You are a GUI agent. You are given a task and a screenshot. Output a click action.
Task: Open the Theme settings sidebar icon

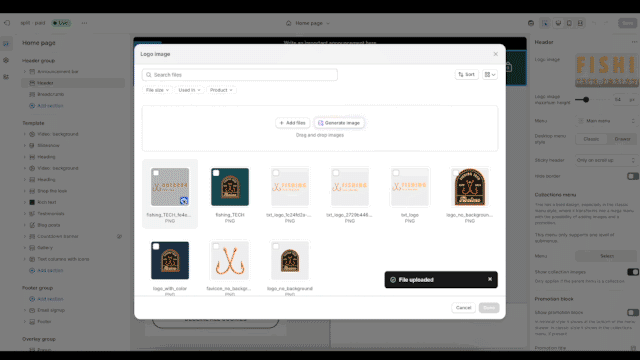coord(6,60)
